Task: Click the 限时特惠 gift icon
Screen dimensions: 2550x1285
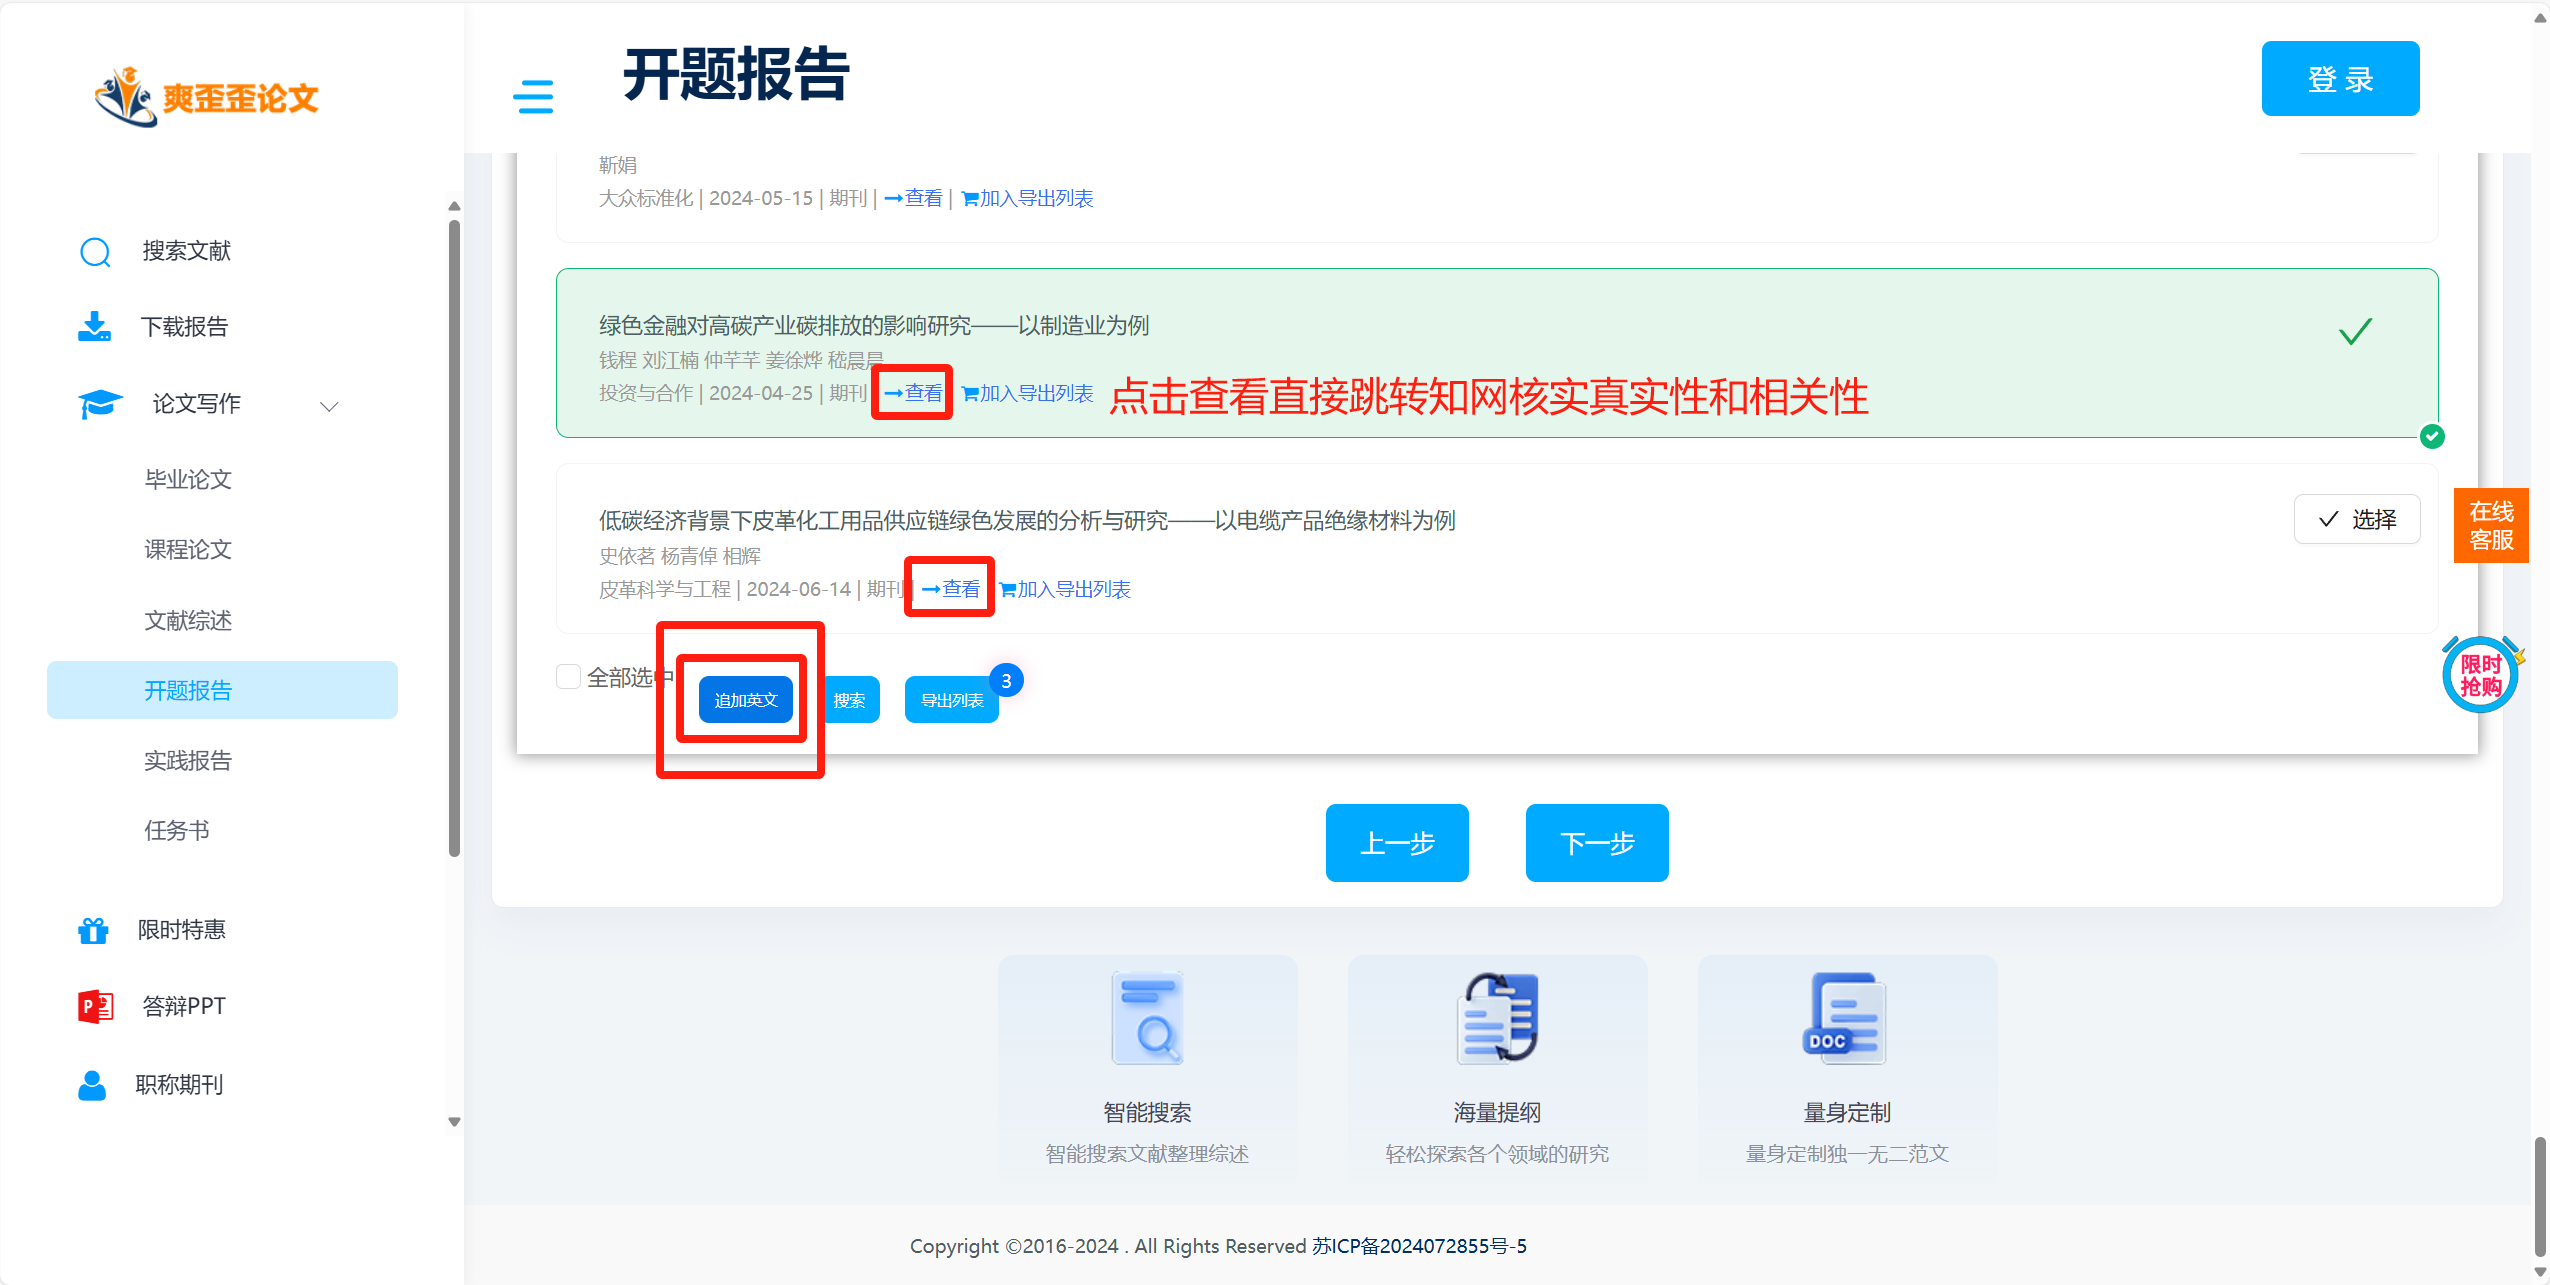Action: pos(93,930)
